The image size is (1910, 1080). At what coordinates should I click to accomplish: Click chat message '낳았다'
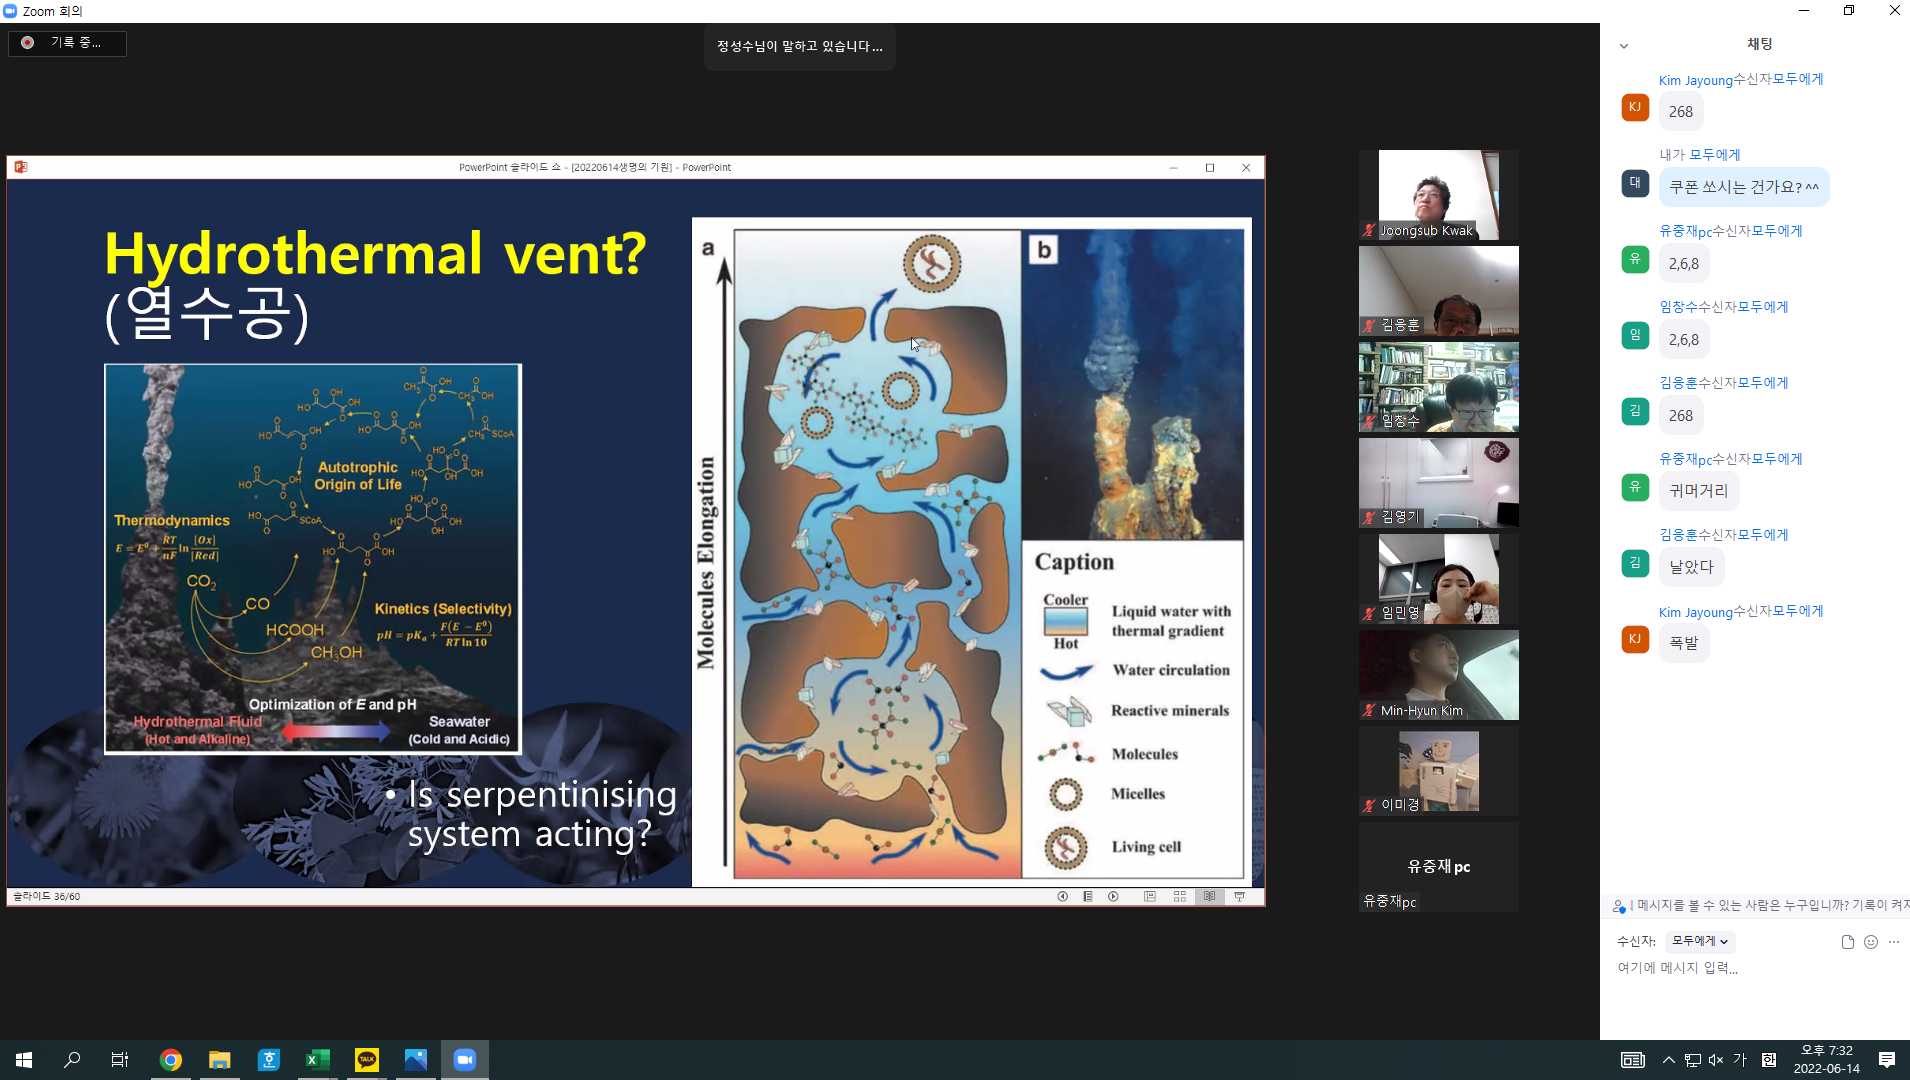pyautogui.click(x=1691, y=567)
